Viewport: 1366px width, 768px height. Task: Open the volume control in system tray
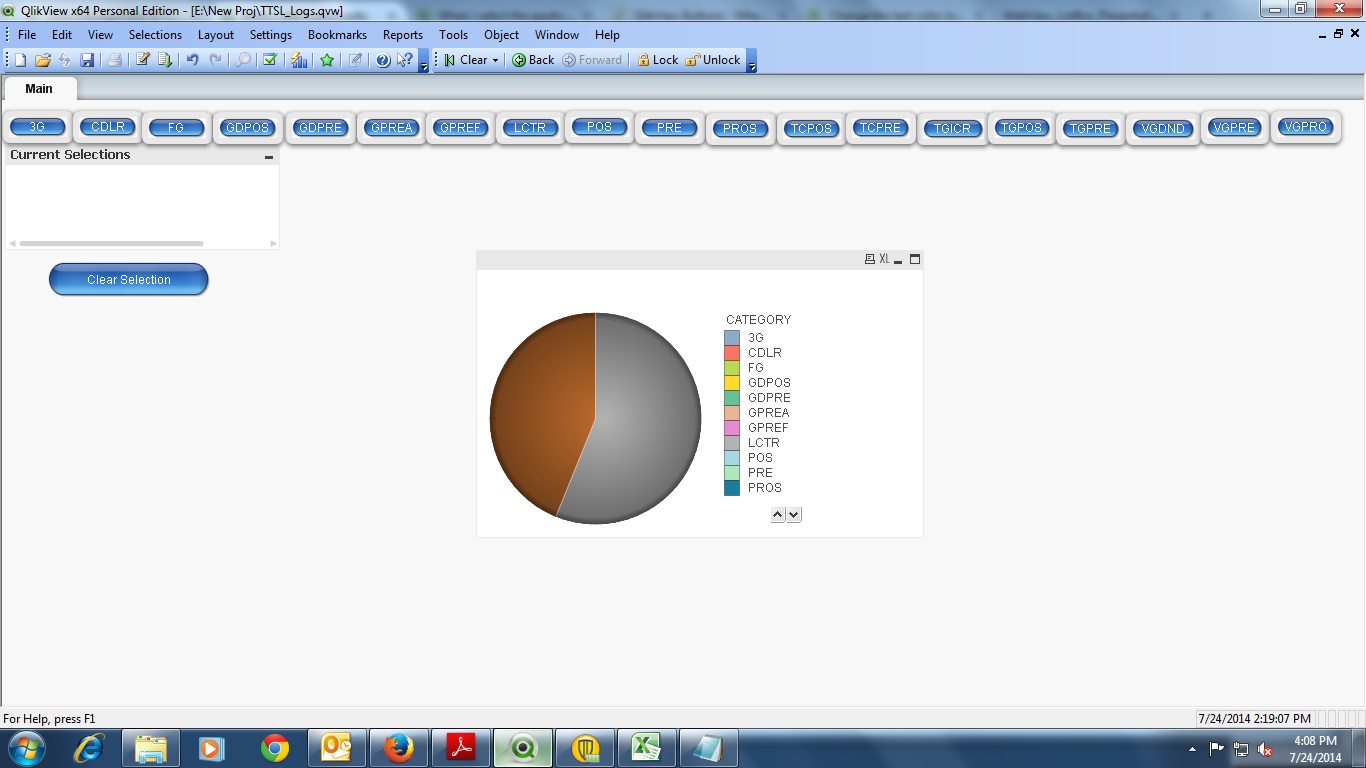[1265, 749]
